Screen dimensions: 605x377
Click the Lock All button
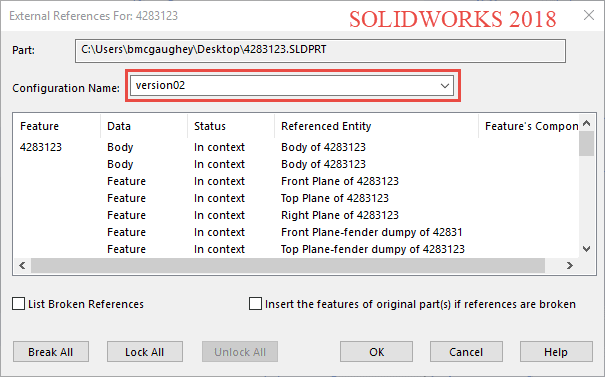pyautogui.click(x=145, y=352)
